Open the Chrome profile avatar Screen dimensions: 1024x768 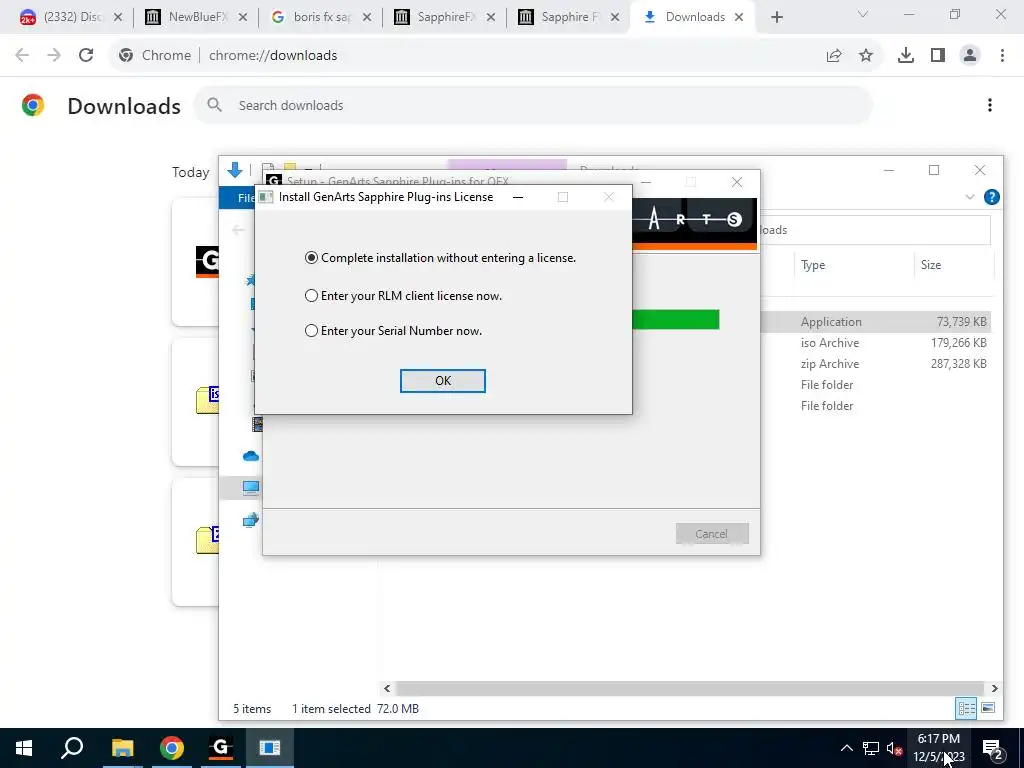pos(970,56)
